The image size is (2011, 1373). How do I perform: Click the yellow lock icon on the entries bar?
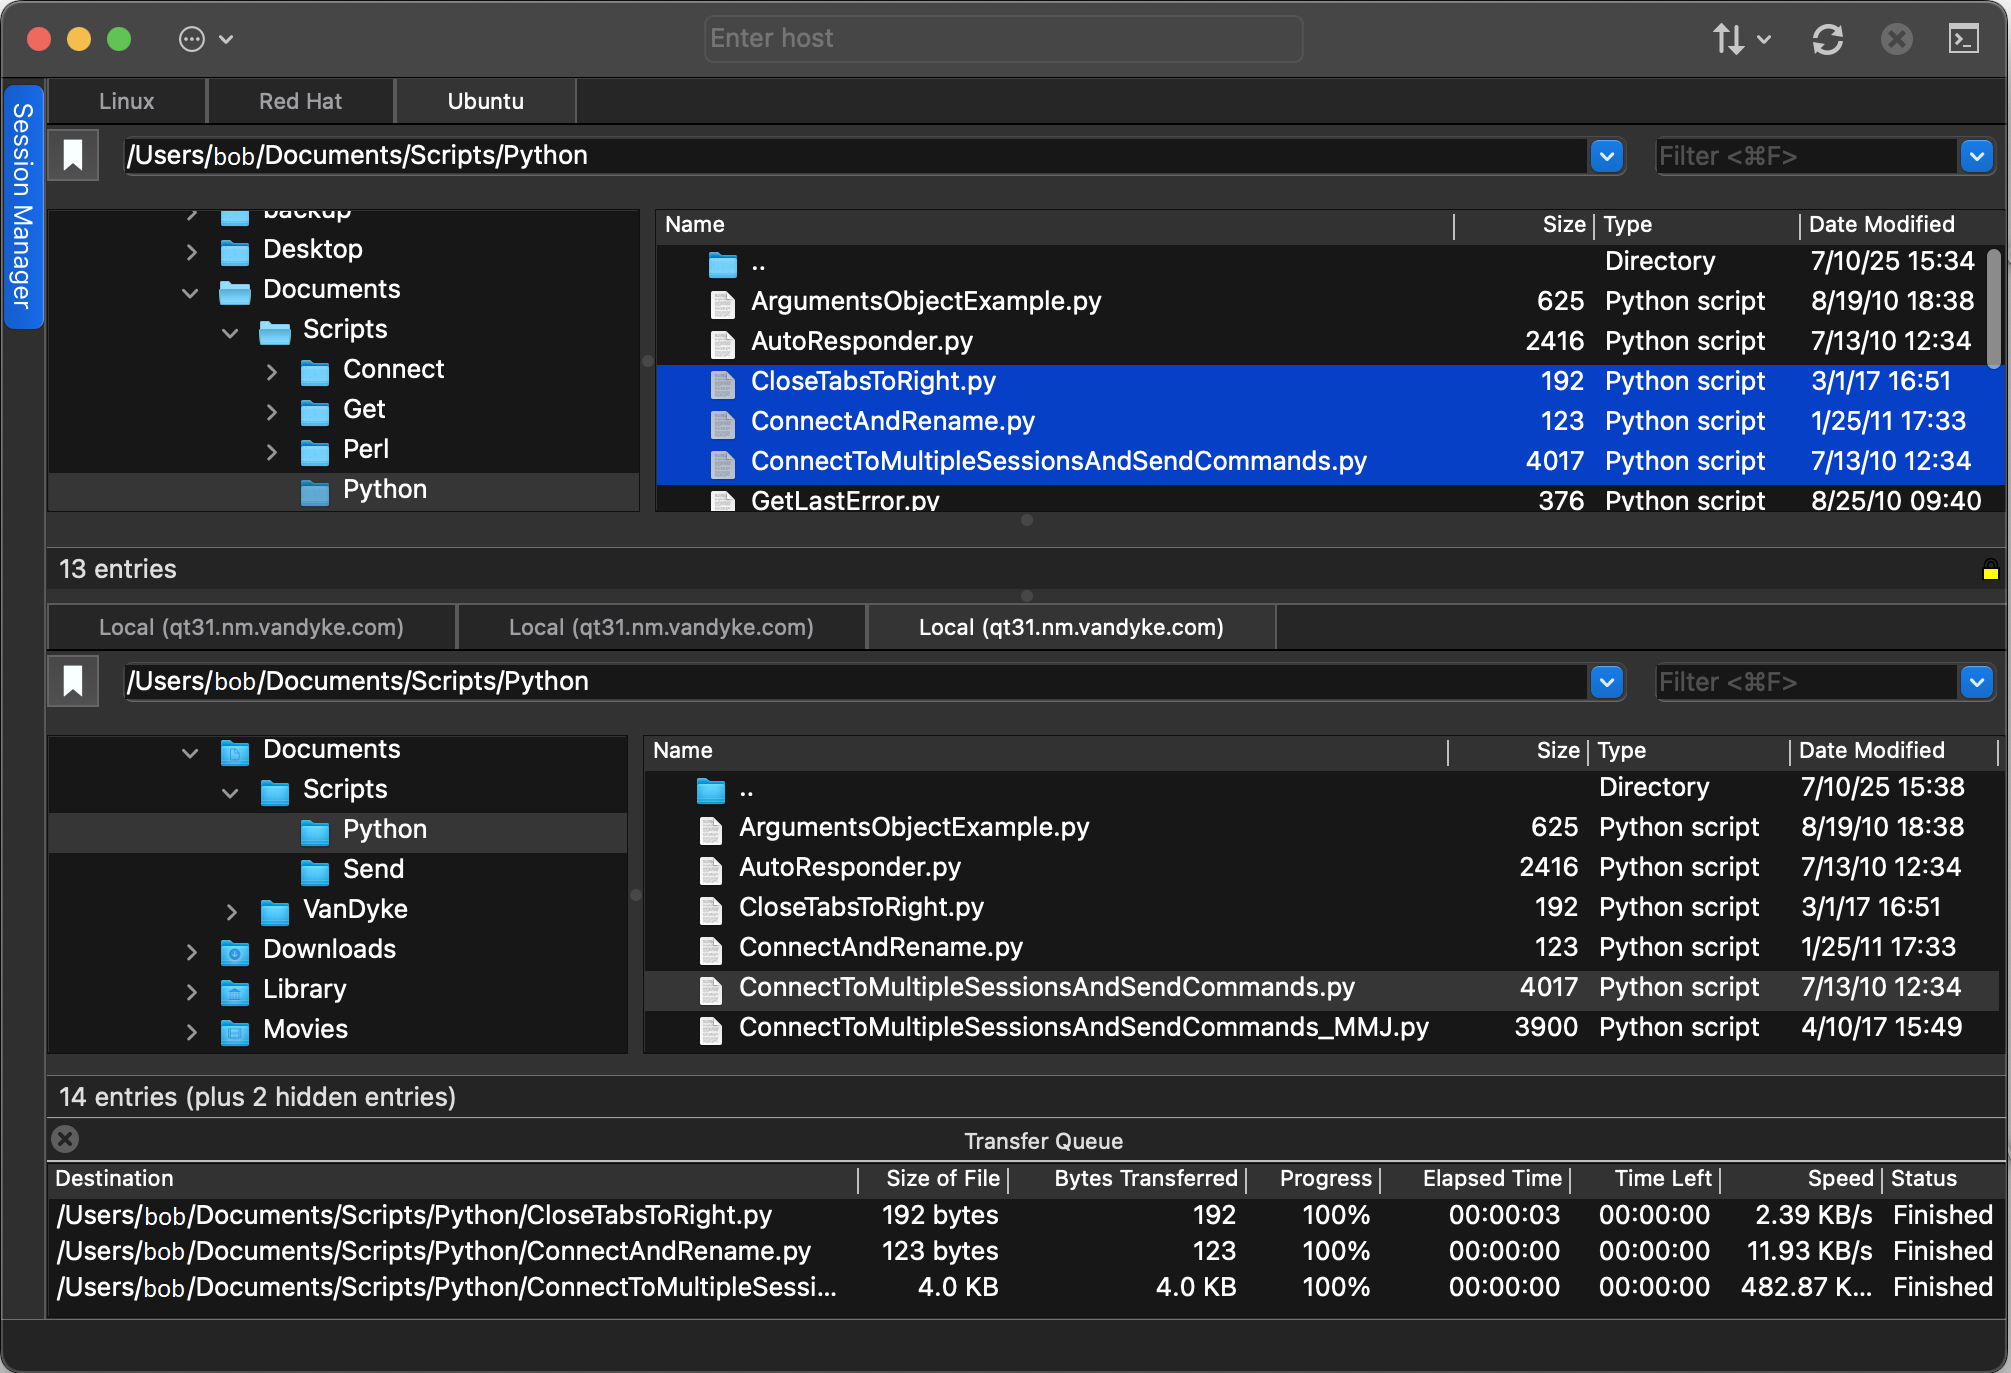[1989, 572]
